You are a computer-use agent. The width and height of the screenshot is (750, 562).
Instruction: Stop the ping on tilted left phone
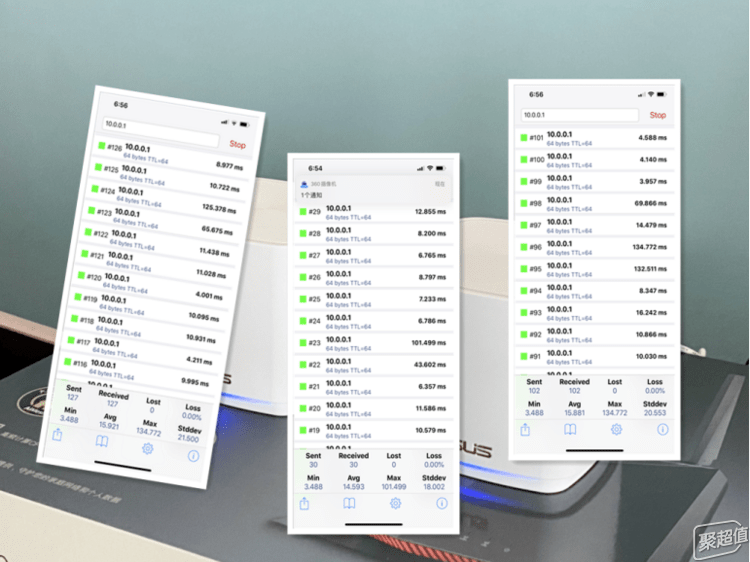[237, 144]
